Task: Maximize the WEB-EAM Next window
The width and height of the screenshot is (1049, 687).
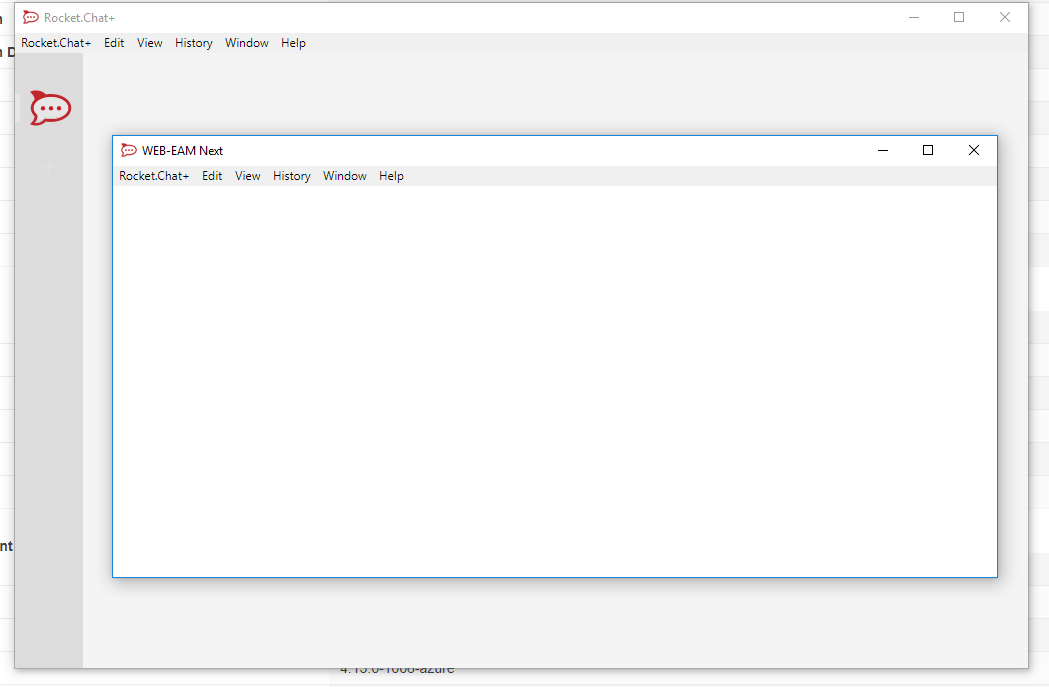Action: pos(927,149)
